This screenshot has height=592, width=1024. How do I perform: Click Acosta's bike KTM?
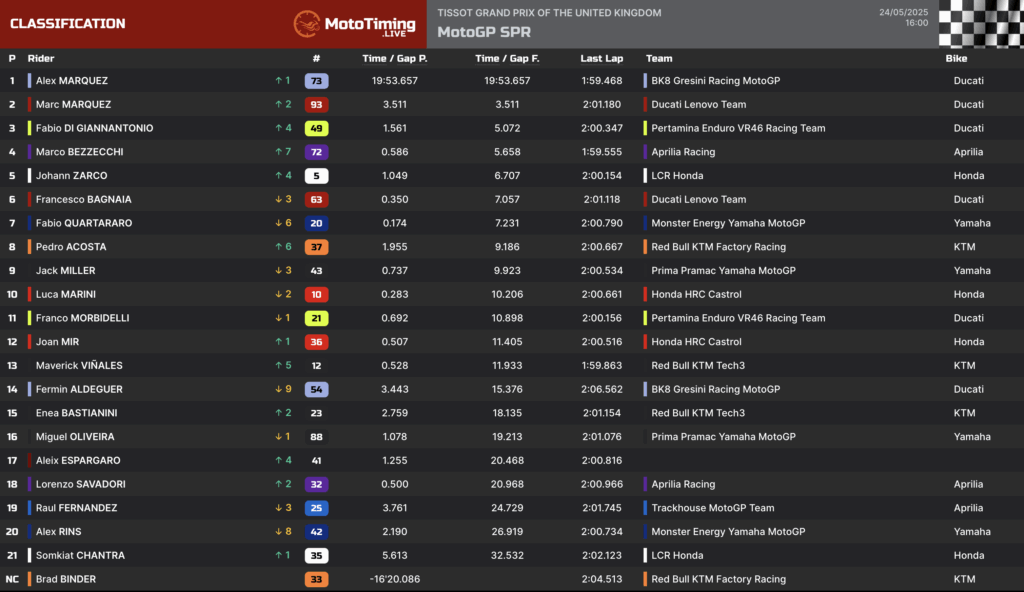[x=964, y=246]
